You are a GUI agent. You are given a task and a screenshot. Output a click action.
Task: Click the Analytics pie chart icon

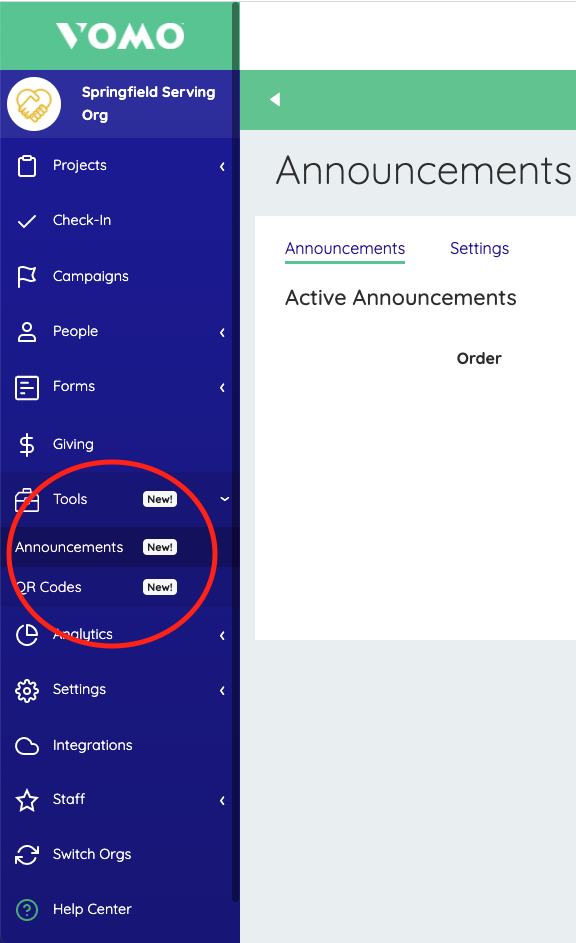pos(26,634)
